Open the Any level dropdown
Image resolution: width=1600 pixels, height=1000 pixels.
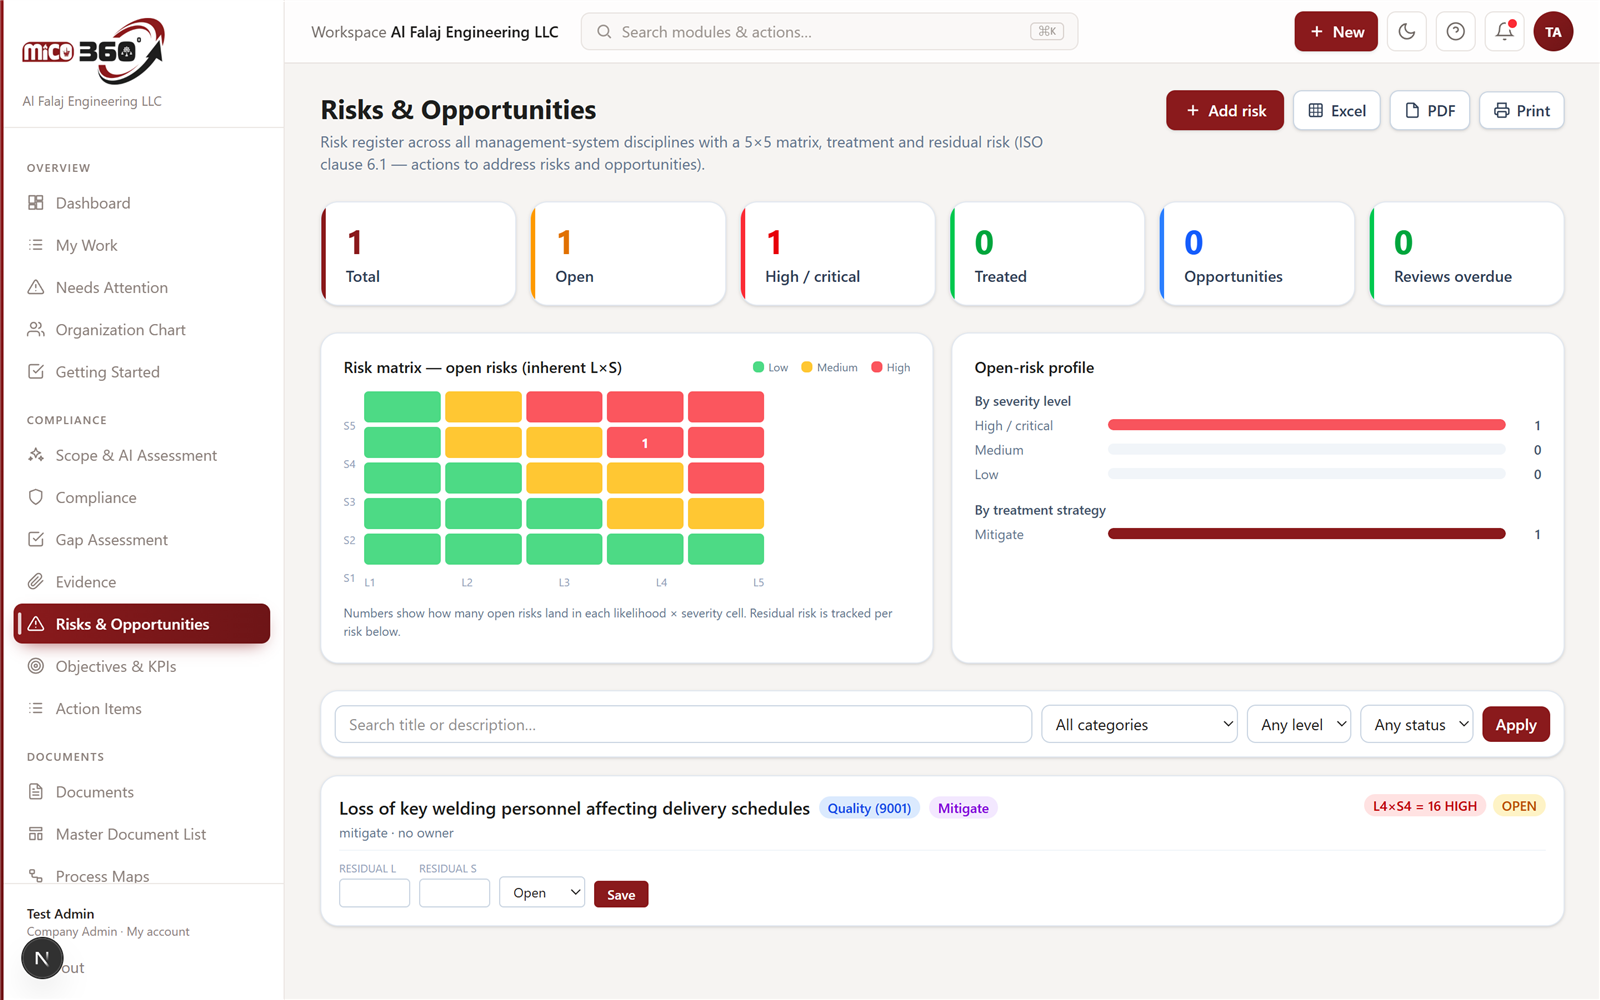tap(1299, 725)
